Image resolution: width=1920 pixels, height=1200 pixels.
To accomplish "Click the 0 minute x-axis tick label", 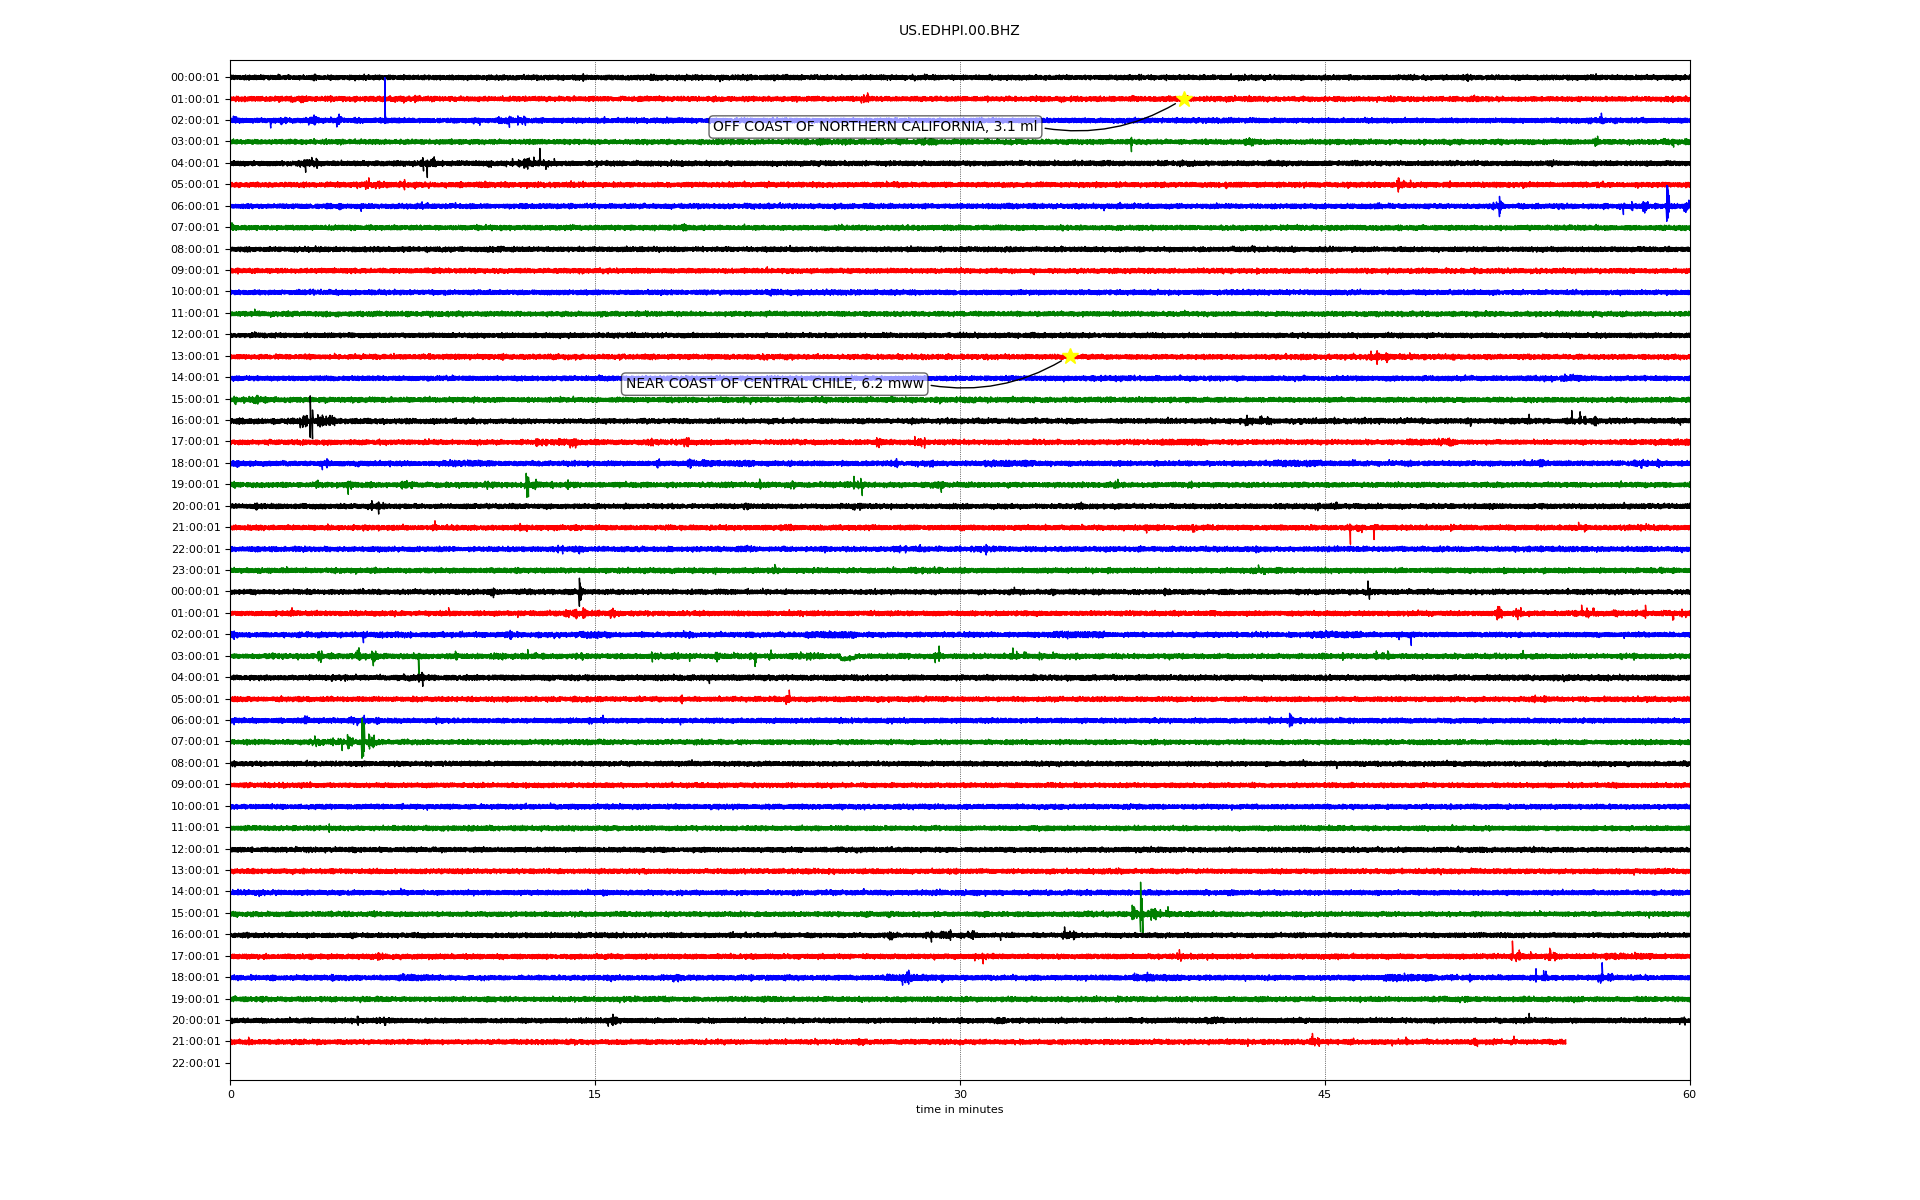I will (231, 1094).
